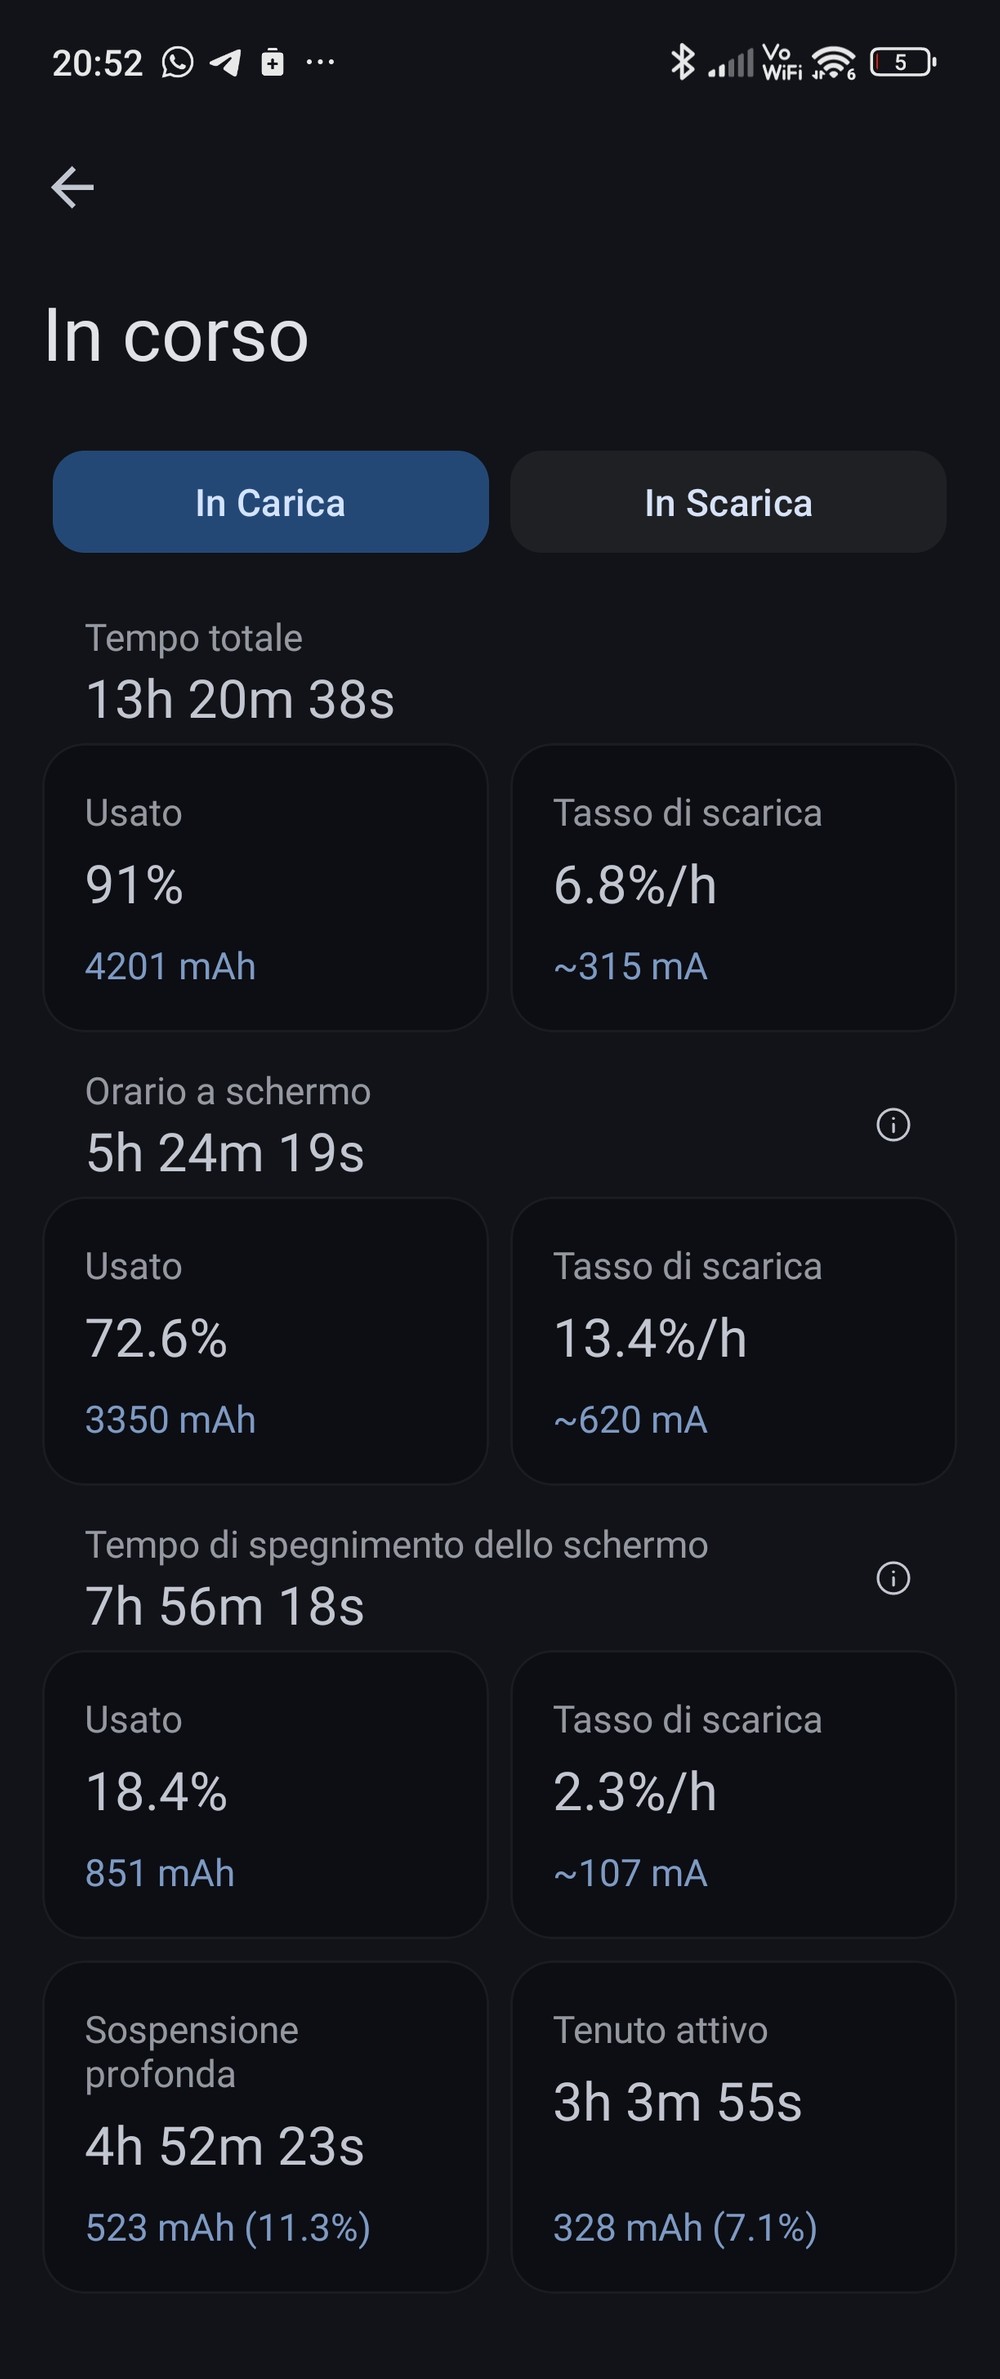Tap the WhatsApp notification icon in status bar
The width and height of the screenshot is (1000, 2379).
tap(177, 63)
